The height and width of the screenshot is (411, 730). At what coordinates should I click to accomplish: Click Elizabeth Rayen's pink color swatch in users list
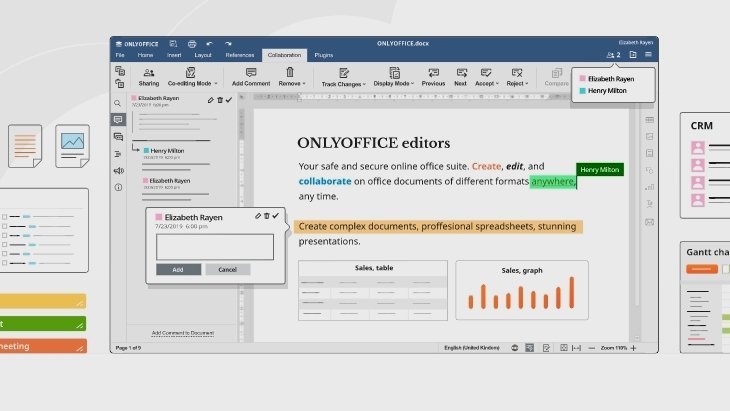click(x=582, y=79)
